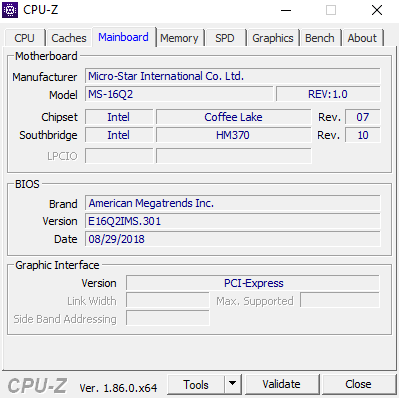The image size is (399, 398).
Task: Click the CPU-Z app icon in title bar
Action: [10, 10]
